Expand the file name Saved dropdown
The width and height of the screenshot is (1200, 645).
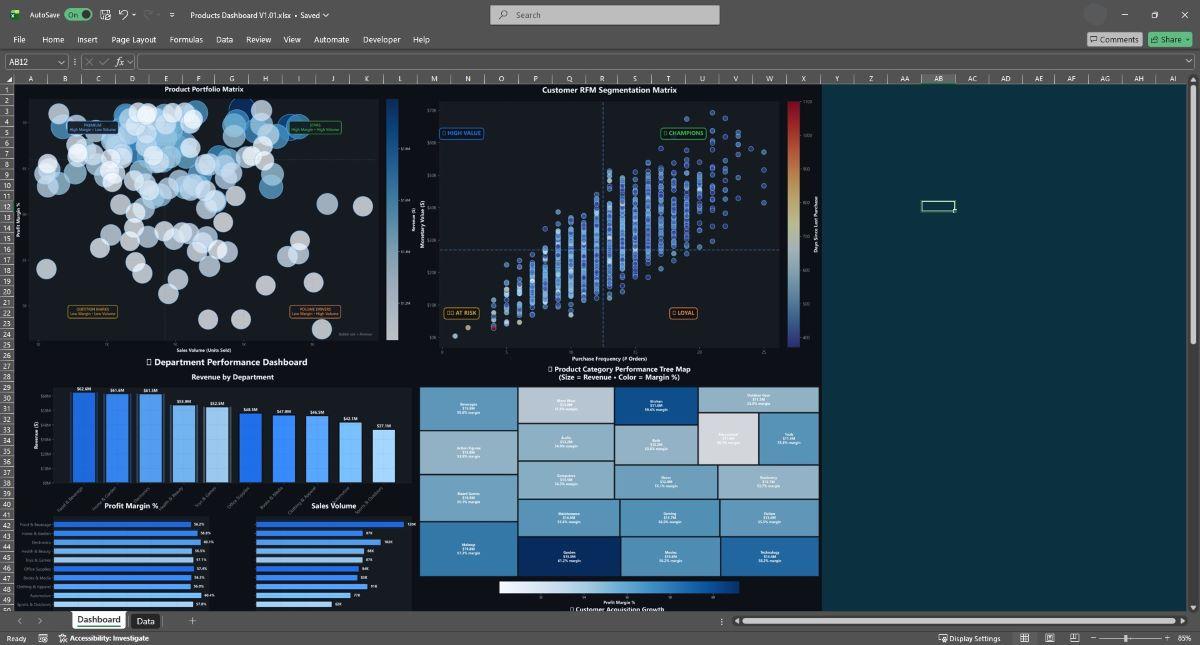[x=326, y=15]
